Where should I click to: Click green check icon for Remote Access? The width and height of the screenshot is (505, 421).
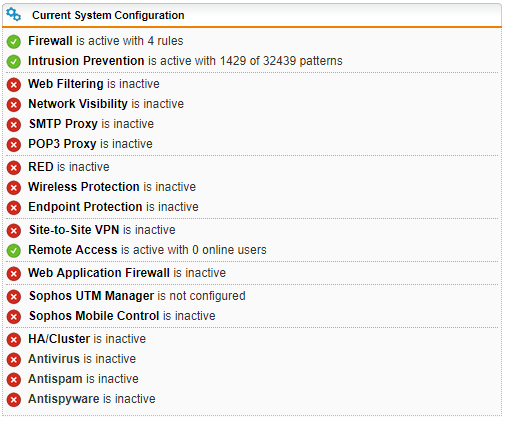click(x=14, y=251)
